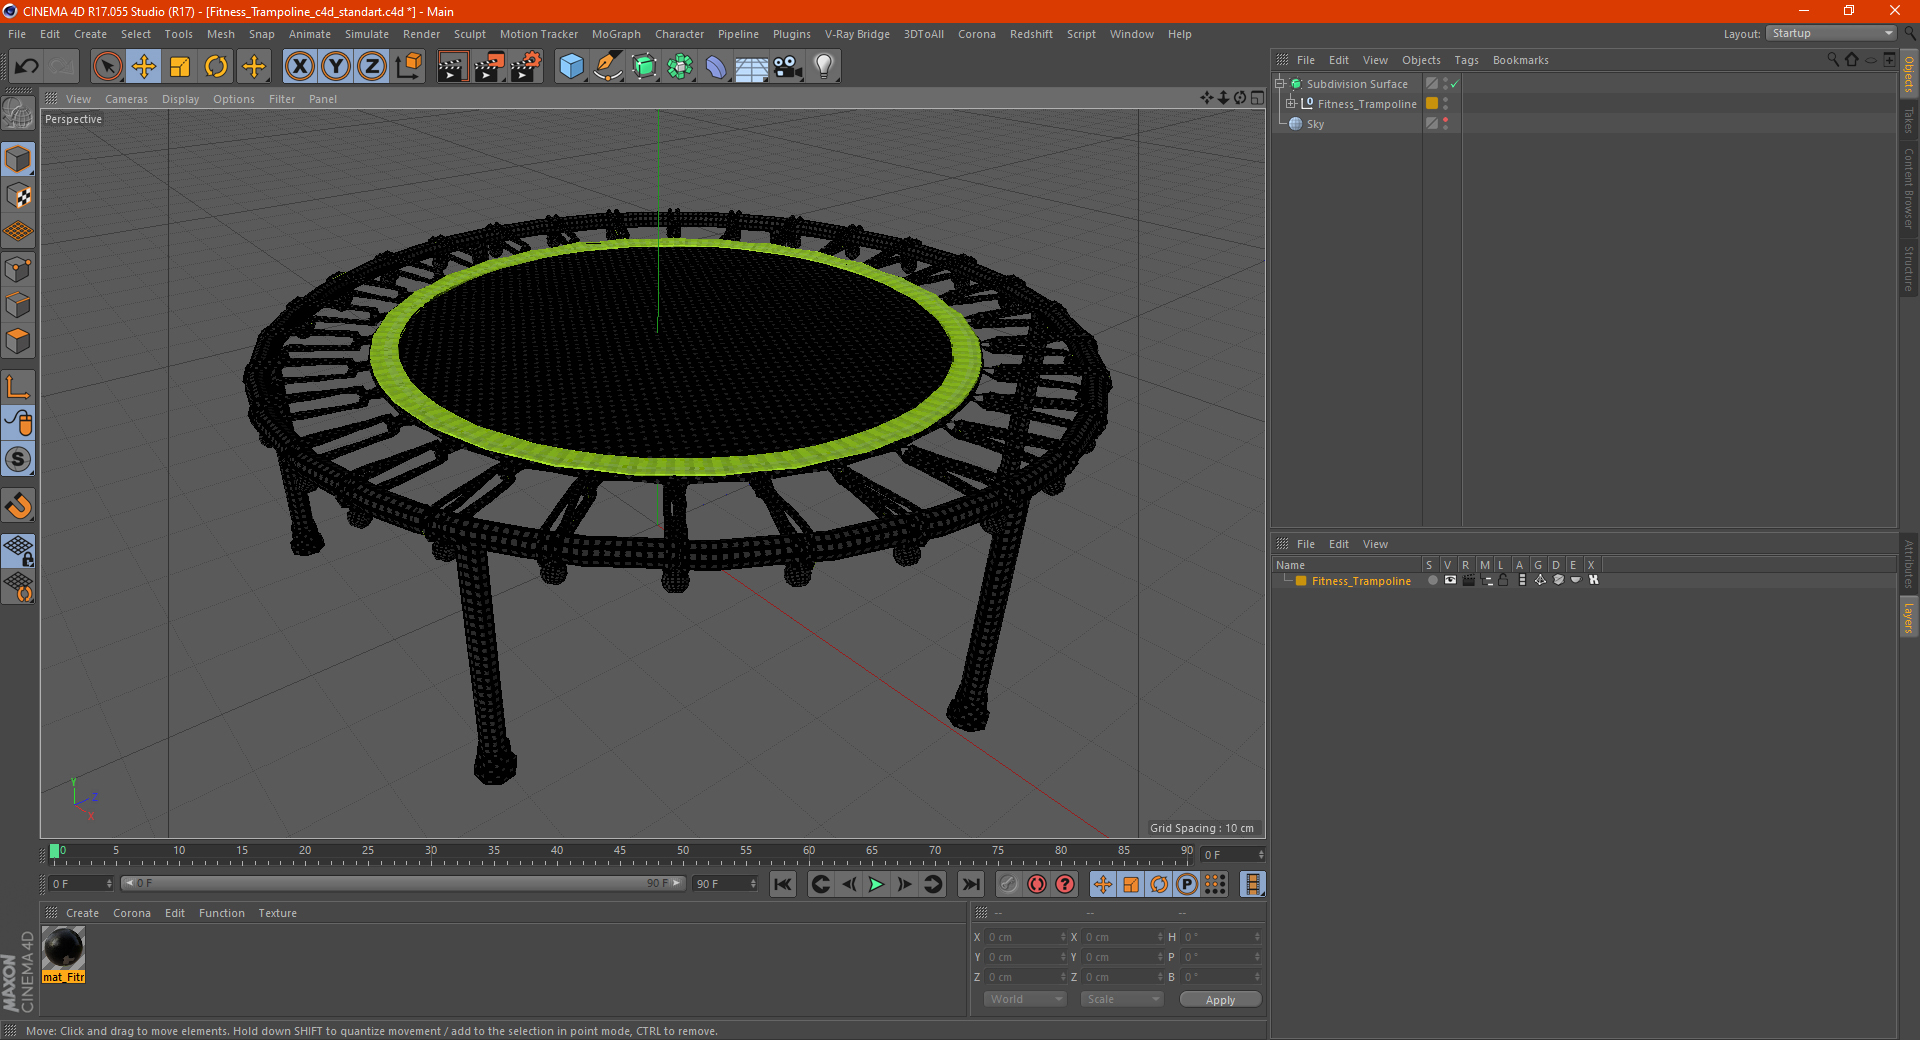Open the spline Pen tool
1920x1040 pixels.
click(608, 67)
